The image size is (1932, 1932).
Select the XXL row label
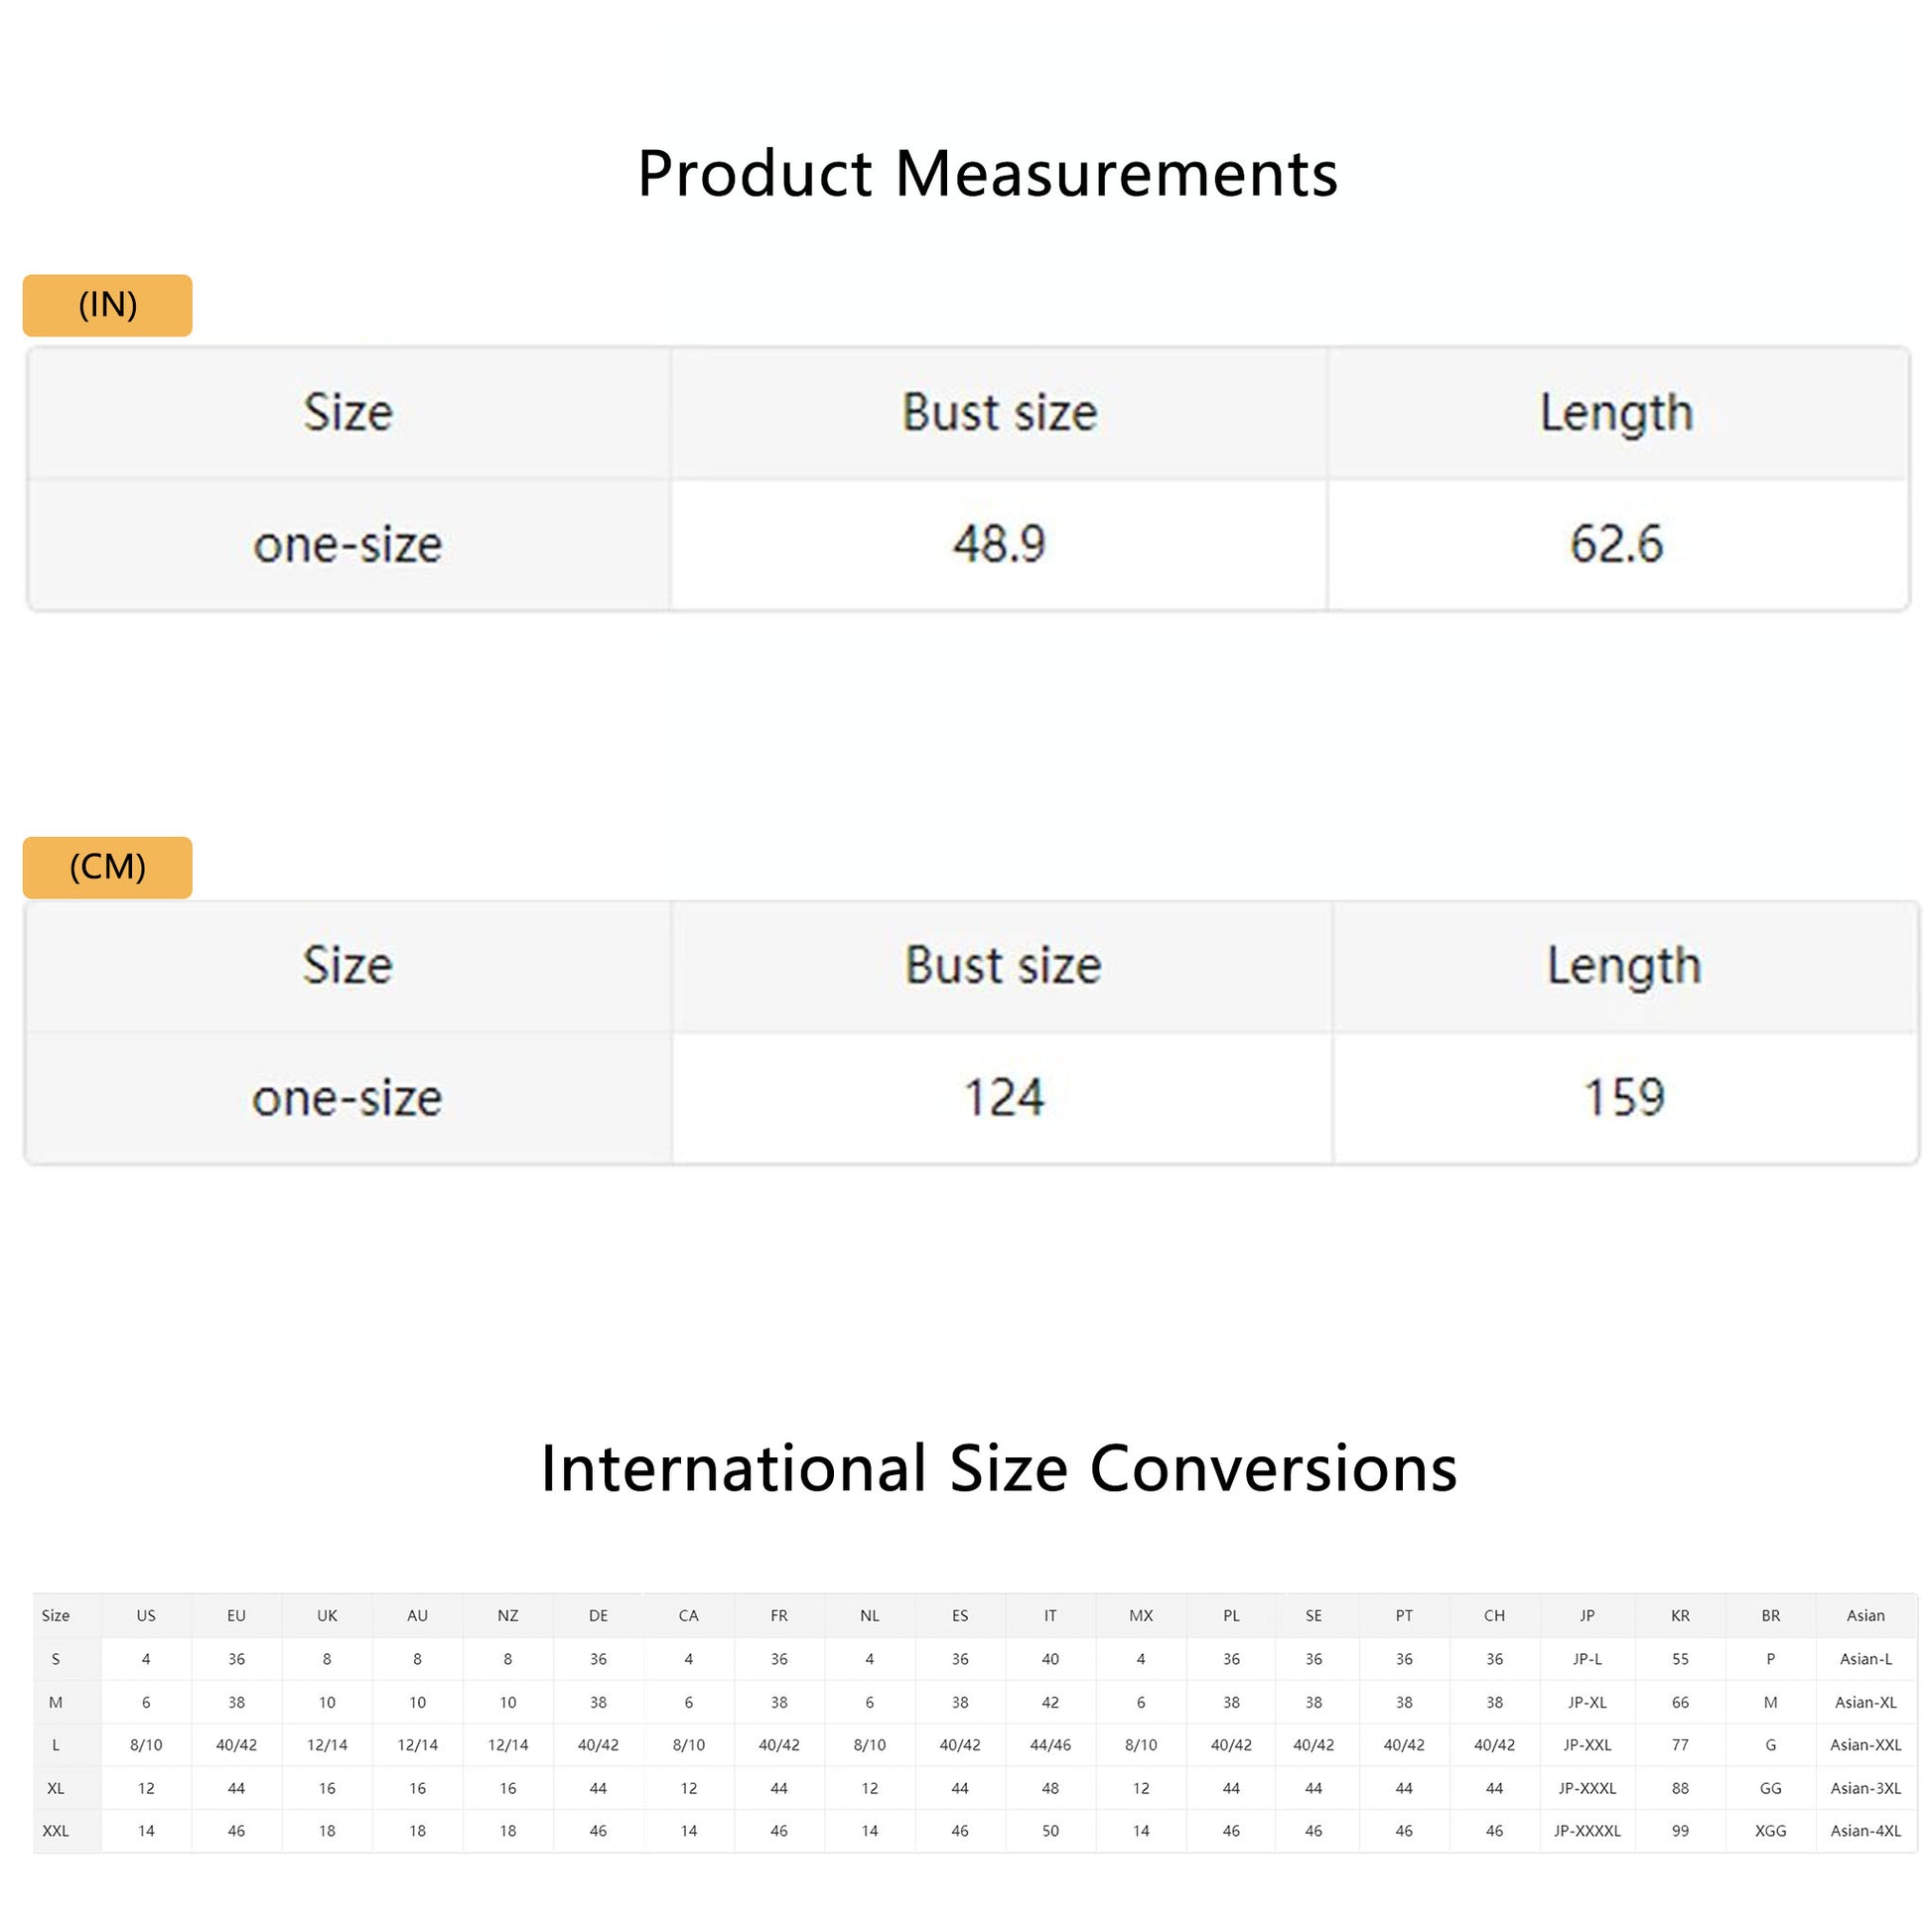point(56,1831)
